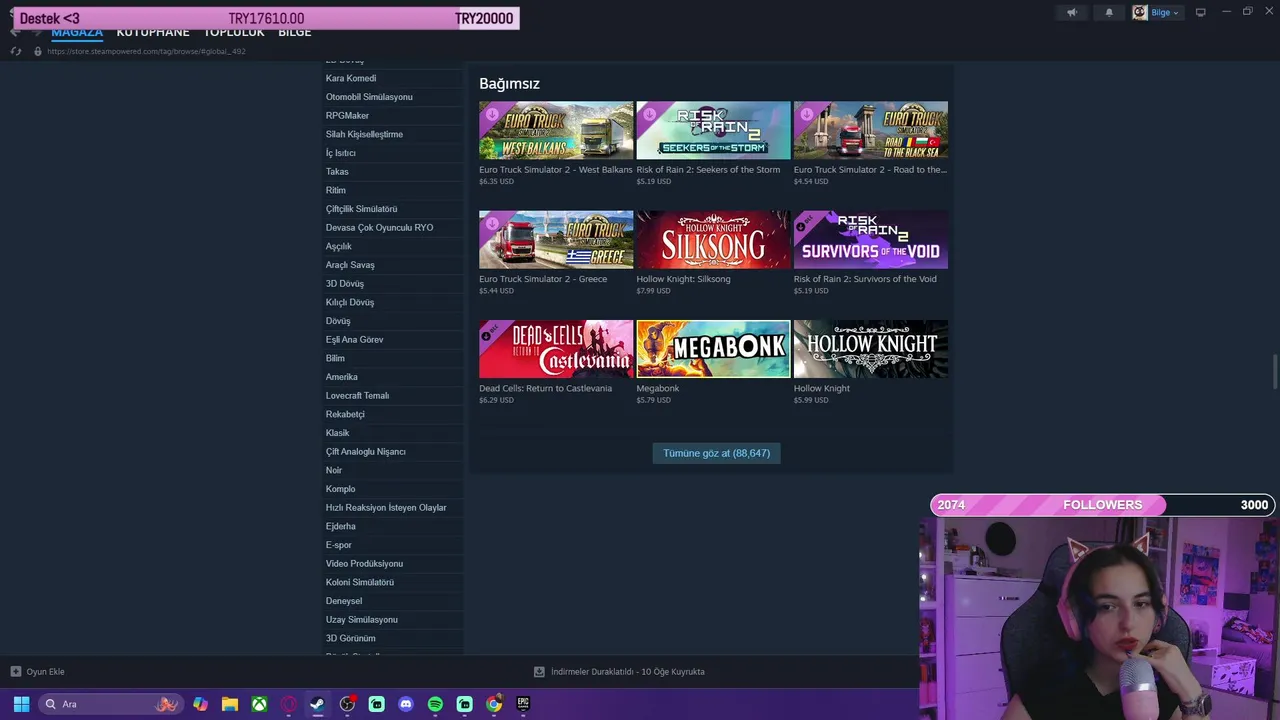The height and width of the screenshot is (720, 1280).
Task: Select the Otomobil Simülasyonu tag
Action: (x=369, y=97)
